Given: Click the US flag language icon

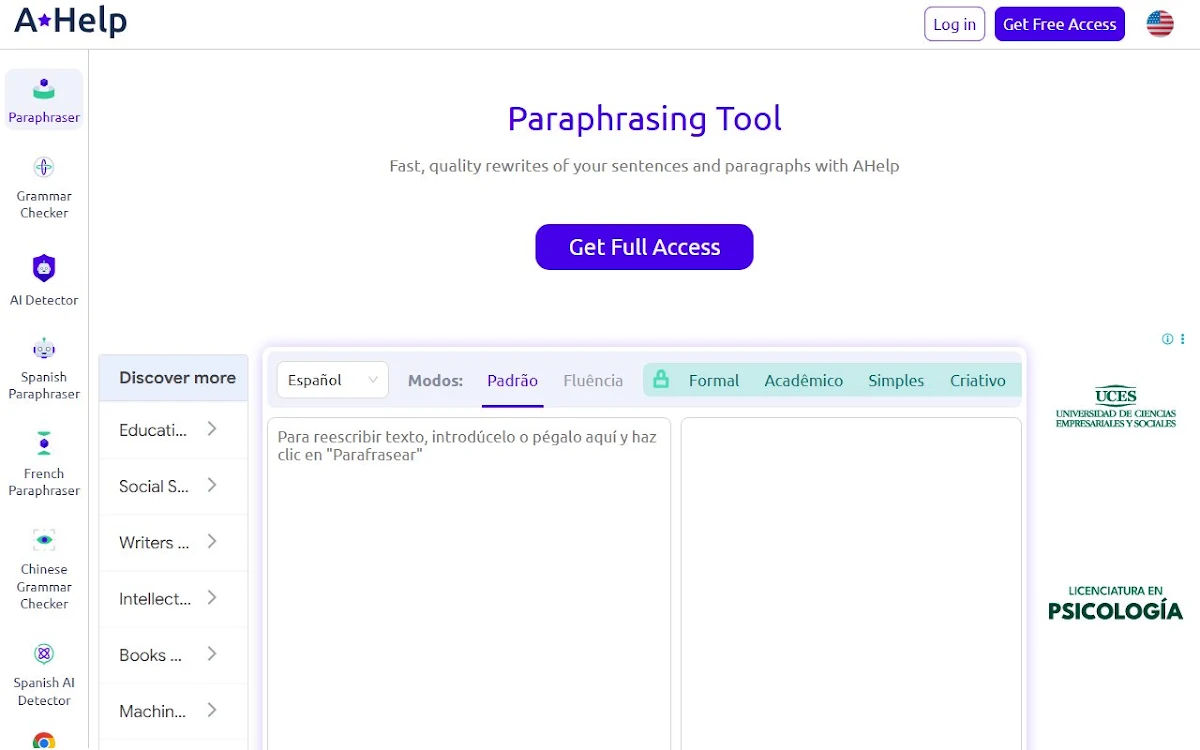Looking at the screenshot, I should tap(1160, 24).
